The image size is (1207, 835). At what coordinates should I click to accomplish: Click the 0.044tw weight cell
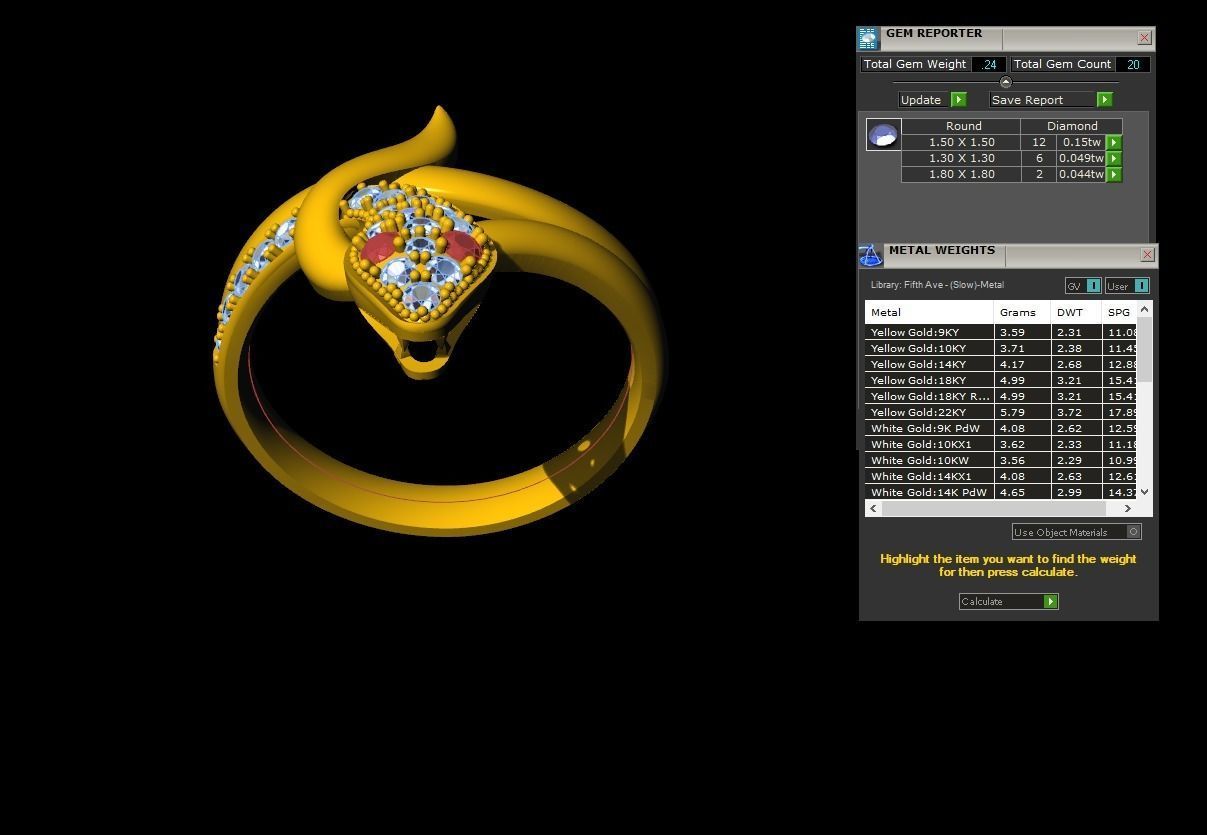click(1081, 174)
